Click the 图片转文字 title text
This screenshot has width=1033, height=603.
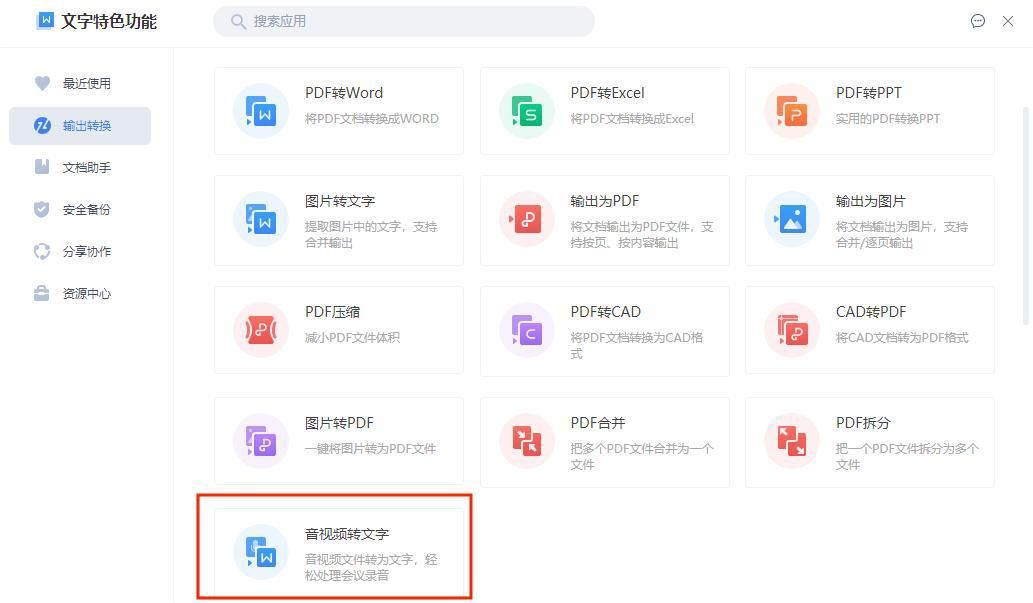339,201
